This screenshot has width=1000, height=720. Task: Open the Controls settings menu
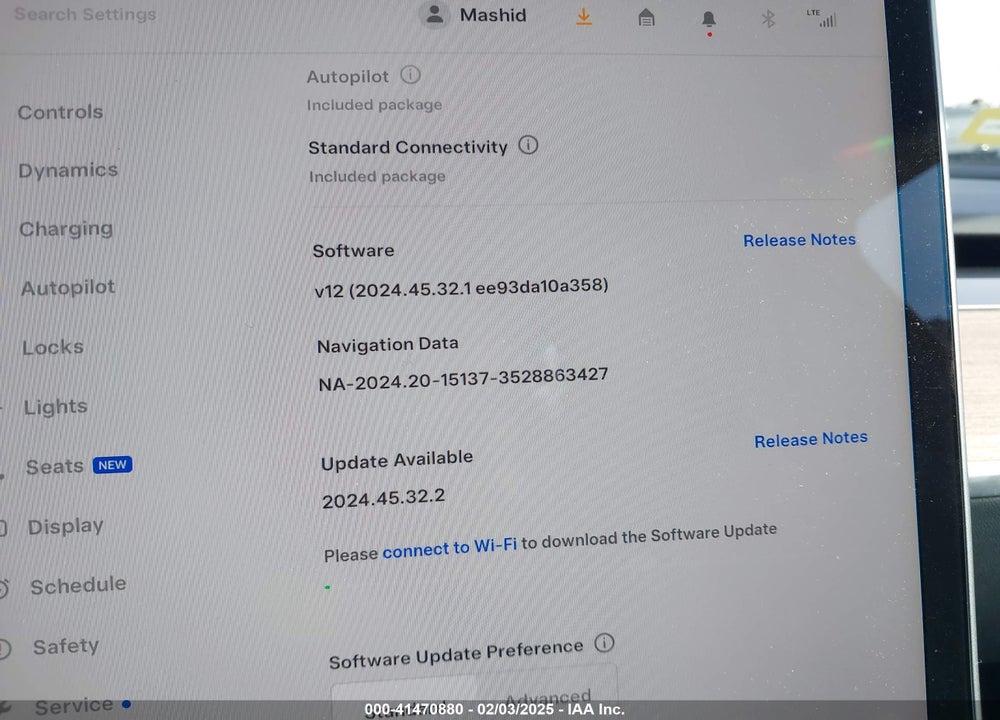pos(61,112)
